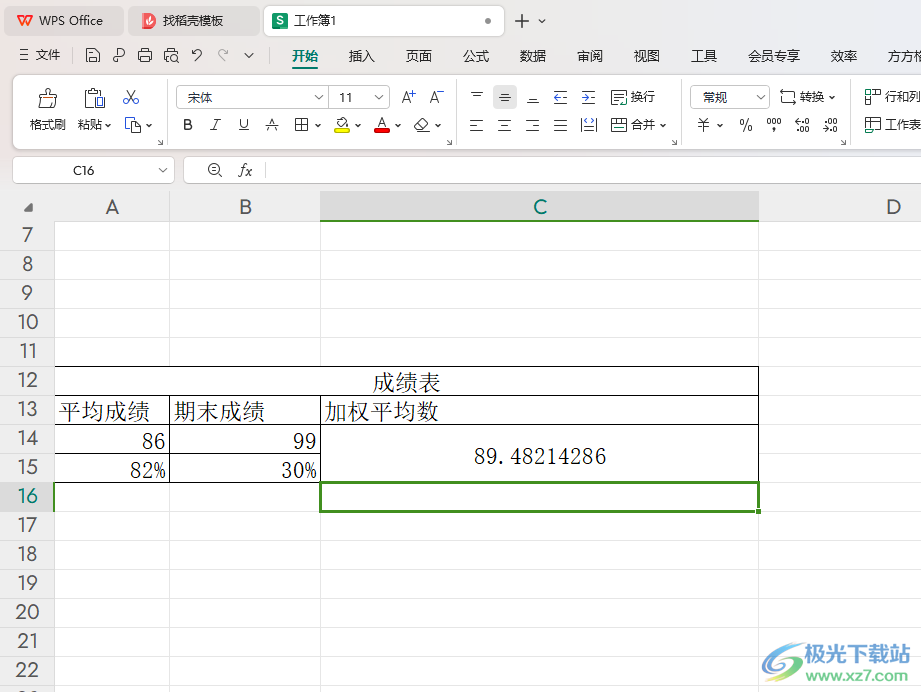Switch to the 页面 tab
Image resolution: width=921 pixels, height=692 pixels.
419,56
